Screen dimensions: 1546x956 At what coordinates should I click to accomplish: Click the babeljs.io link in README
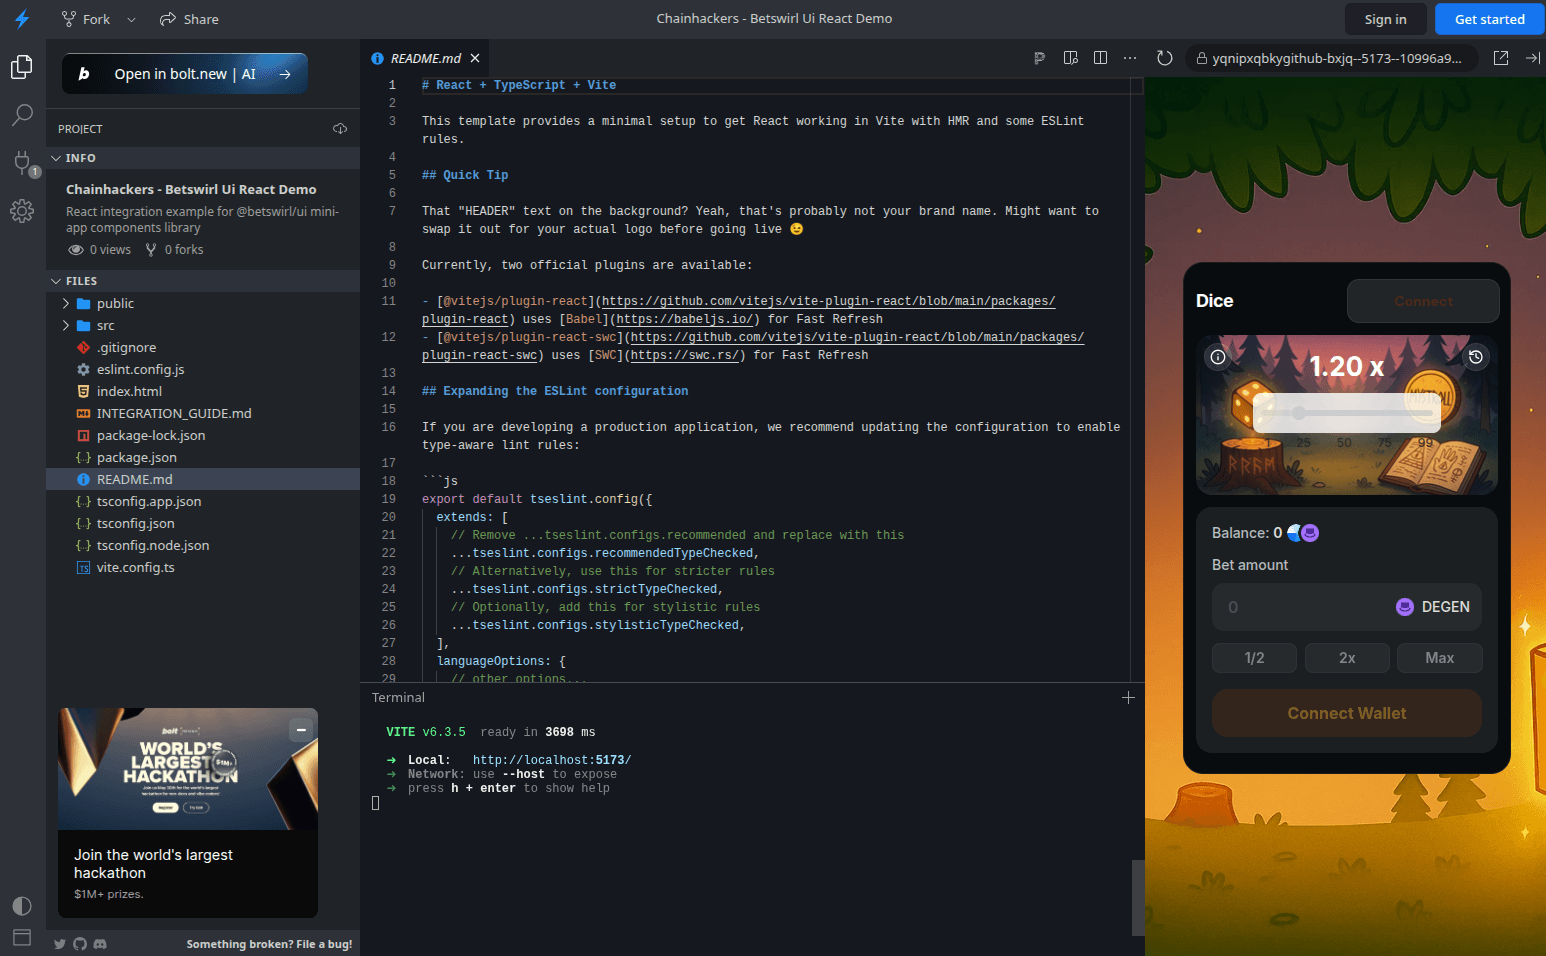[x=685, y=319]
